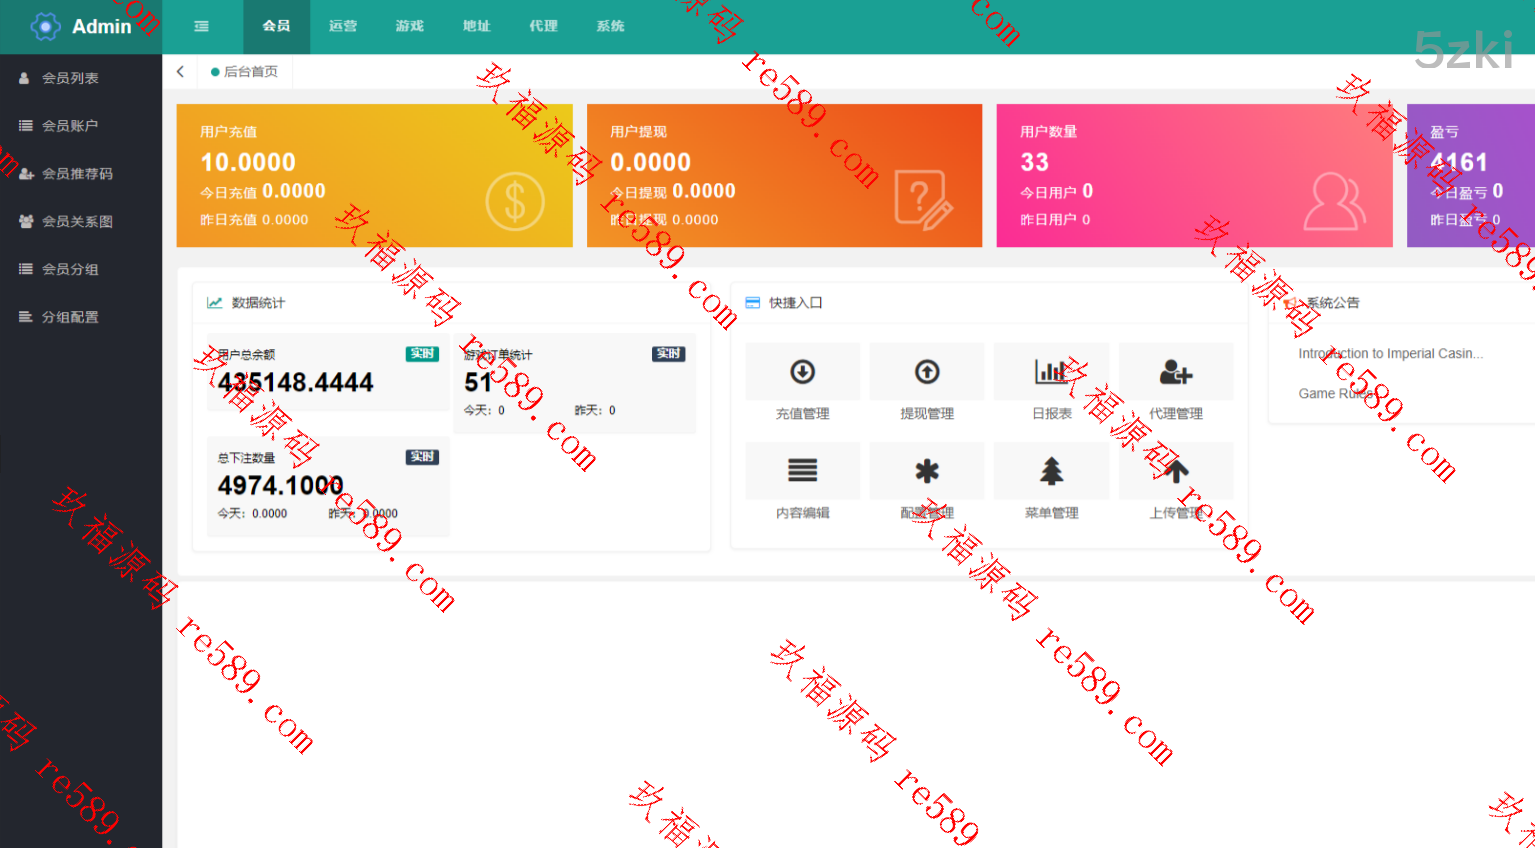This screenshot has width=1535, height=848.
Task: Switch to the 游戏 top menu
Action: (410, 26)
